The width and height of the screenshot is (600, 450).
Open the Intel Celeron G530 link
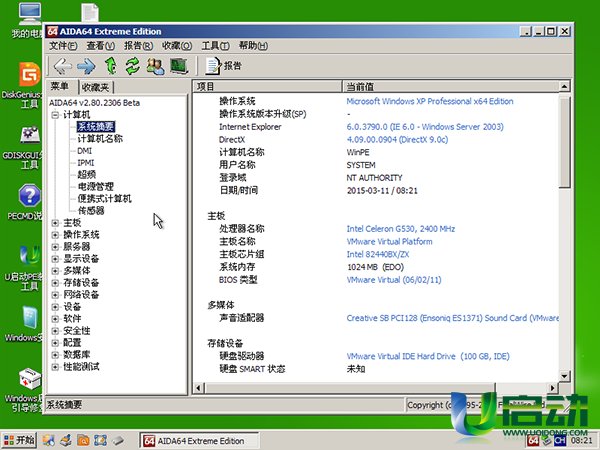click(x=401, y=229)
